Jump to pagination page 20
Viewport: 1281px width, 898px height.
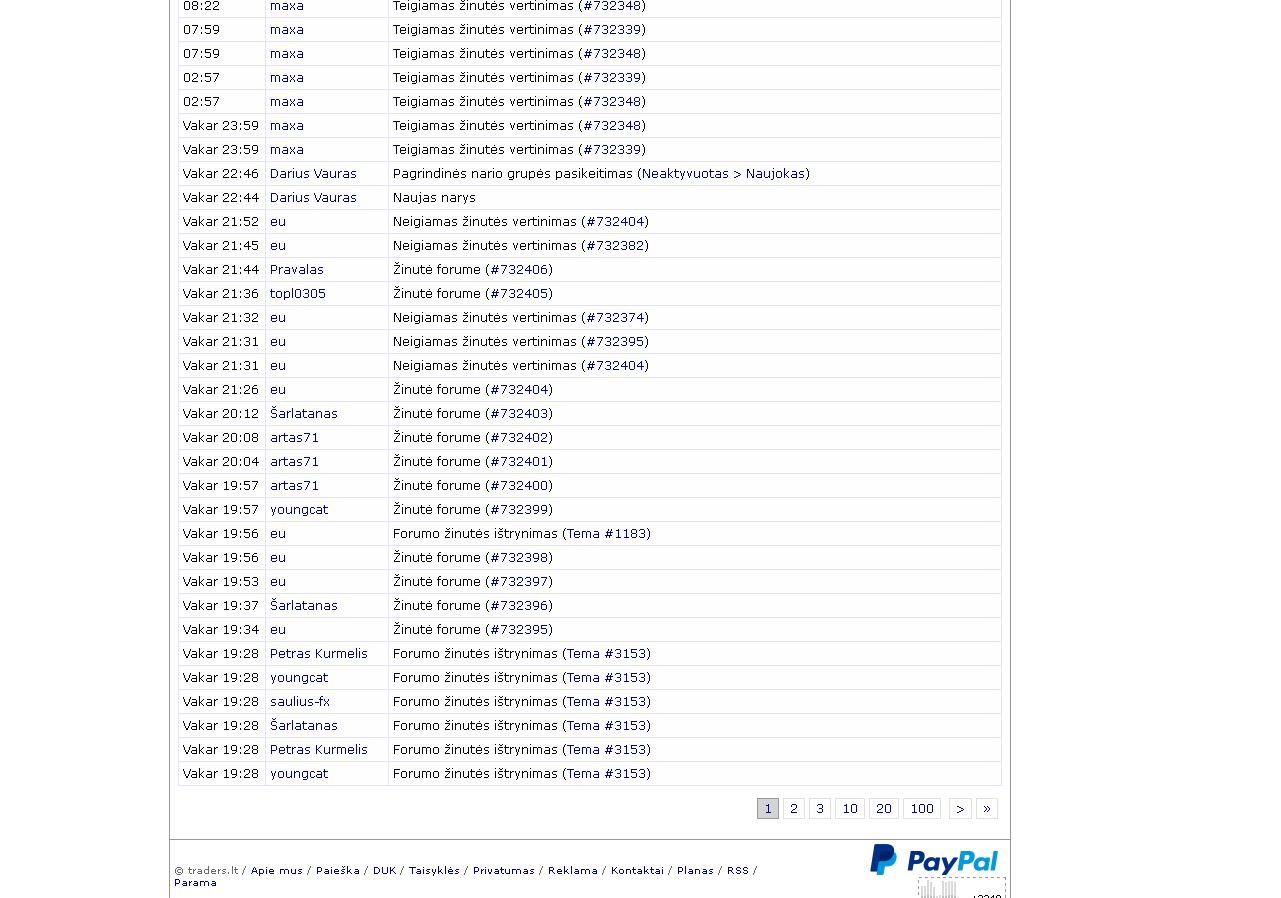[x=884, y=809]
